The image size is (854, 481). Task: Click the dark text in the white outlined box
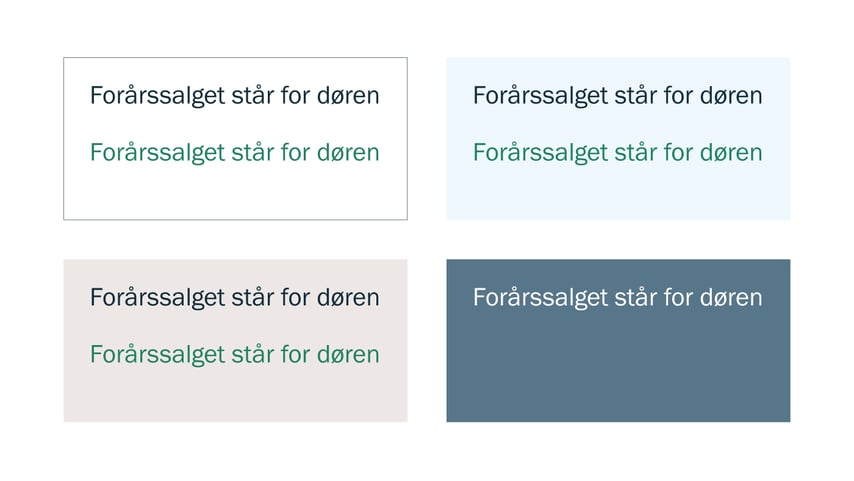235,96
